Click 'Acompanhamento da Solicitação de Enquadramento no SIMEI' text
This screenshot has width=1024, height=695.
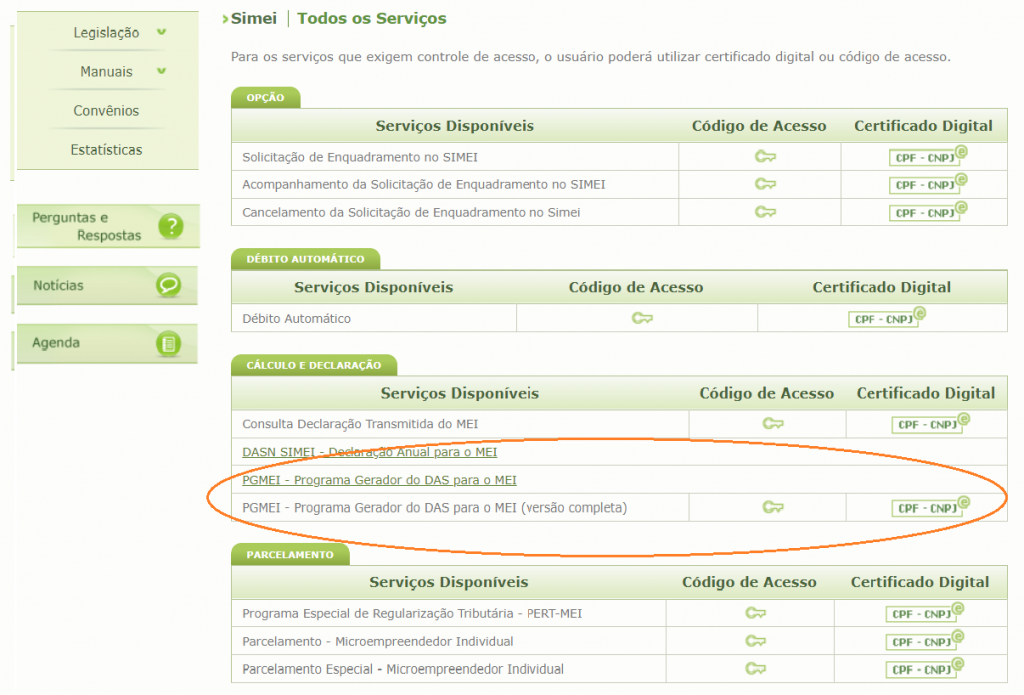point(424,185)
